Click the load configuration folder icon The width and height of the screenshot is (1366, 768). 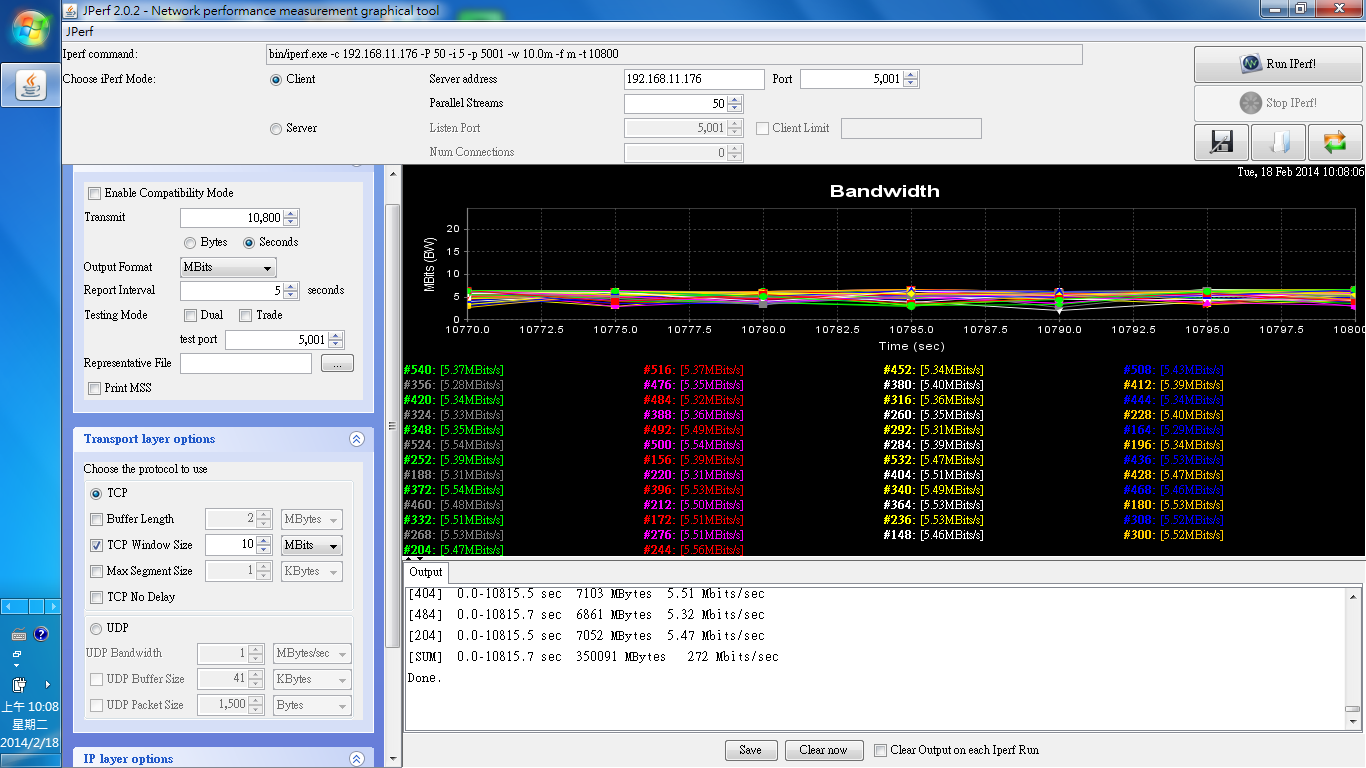(x=1278, y=142)
